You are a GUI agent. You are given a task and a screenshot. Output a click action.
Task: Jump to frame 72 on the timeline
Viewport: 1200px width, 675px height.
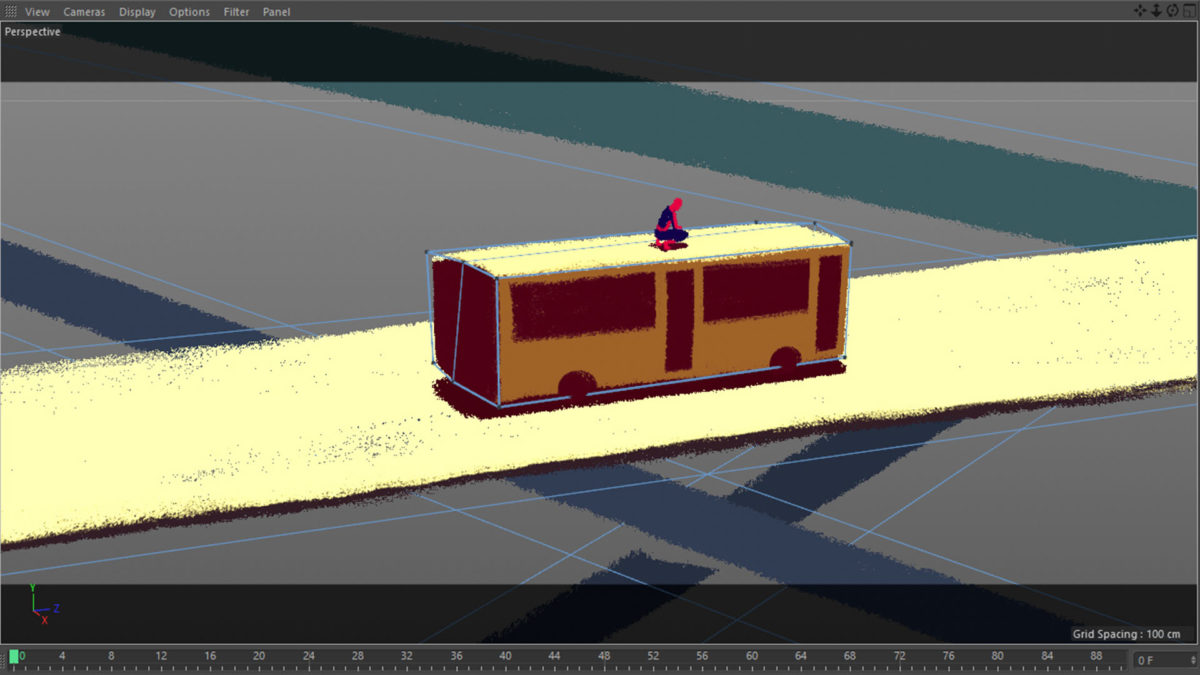[x=899, y=657]
